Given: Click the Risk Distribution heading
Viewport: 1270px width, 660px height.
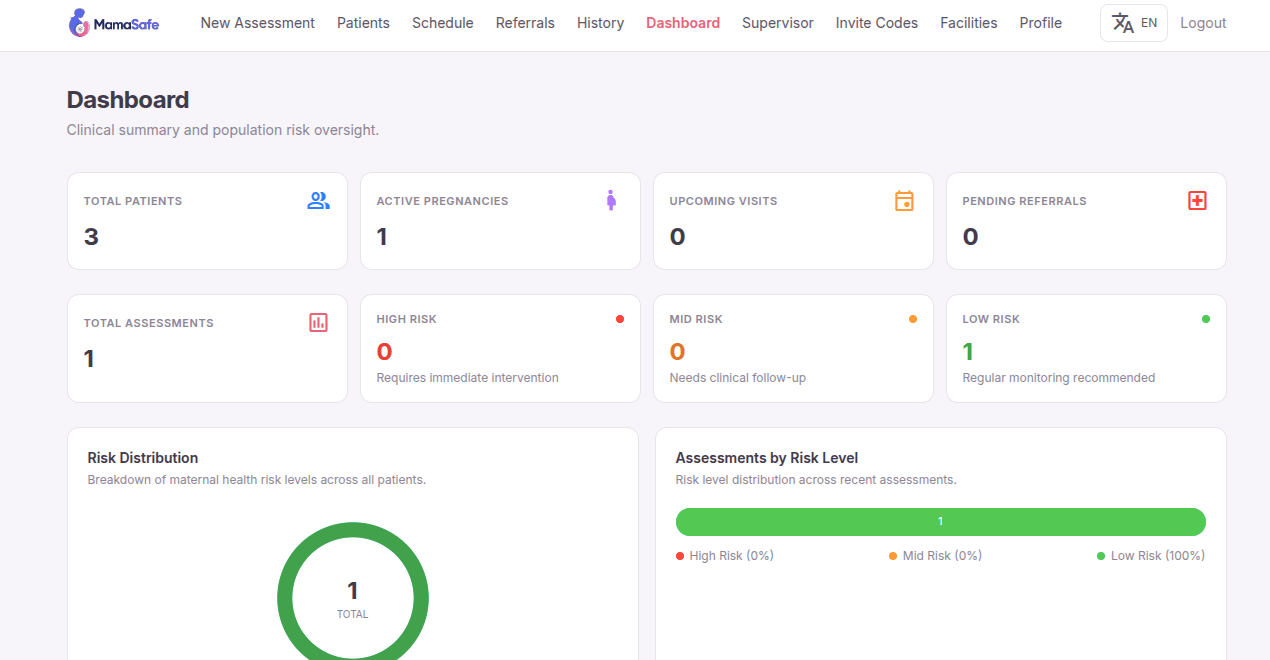Looking at the screenshot, I should (x=143, y=458).
